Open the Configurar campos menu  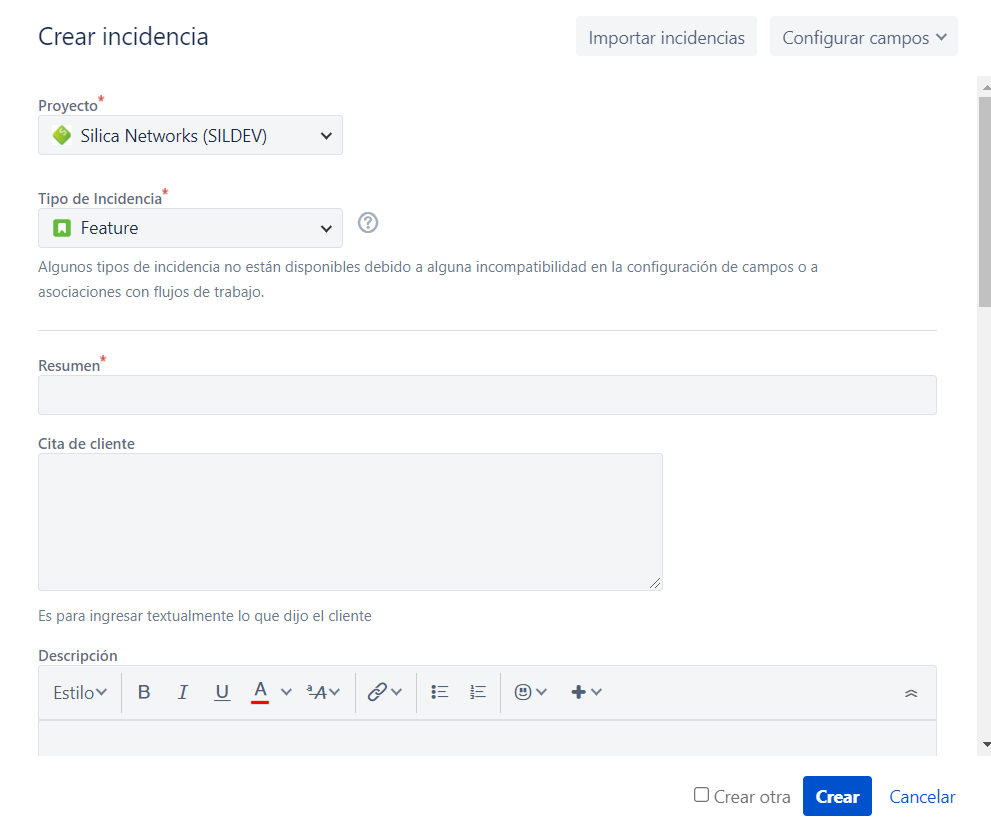[863, 38]
